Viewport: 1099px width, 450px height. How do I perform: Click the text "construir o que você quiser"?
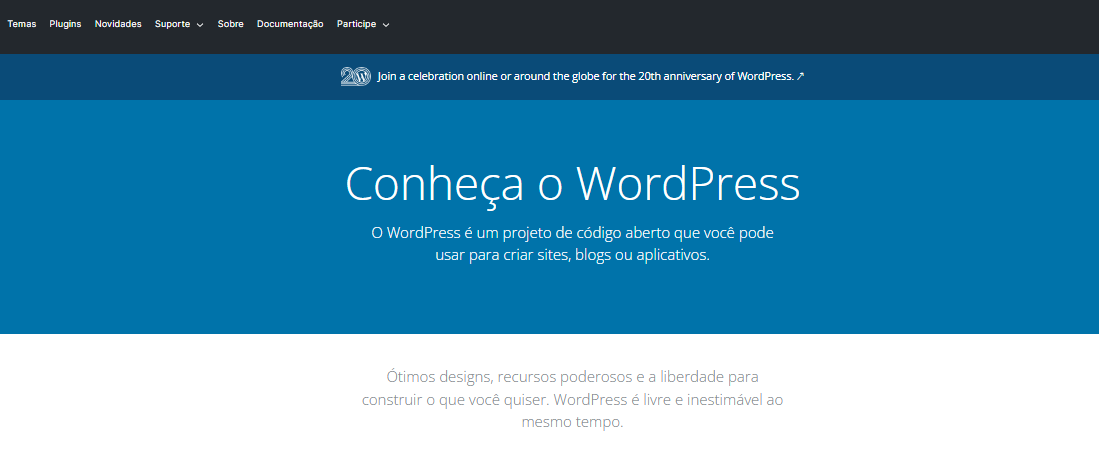point(453,400)
